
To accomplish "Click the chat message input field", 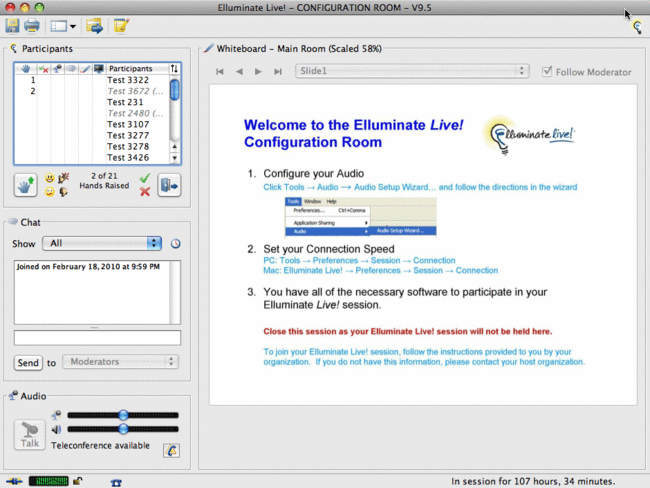I will 97,338.
